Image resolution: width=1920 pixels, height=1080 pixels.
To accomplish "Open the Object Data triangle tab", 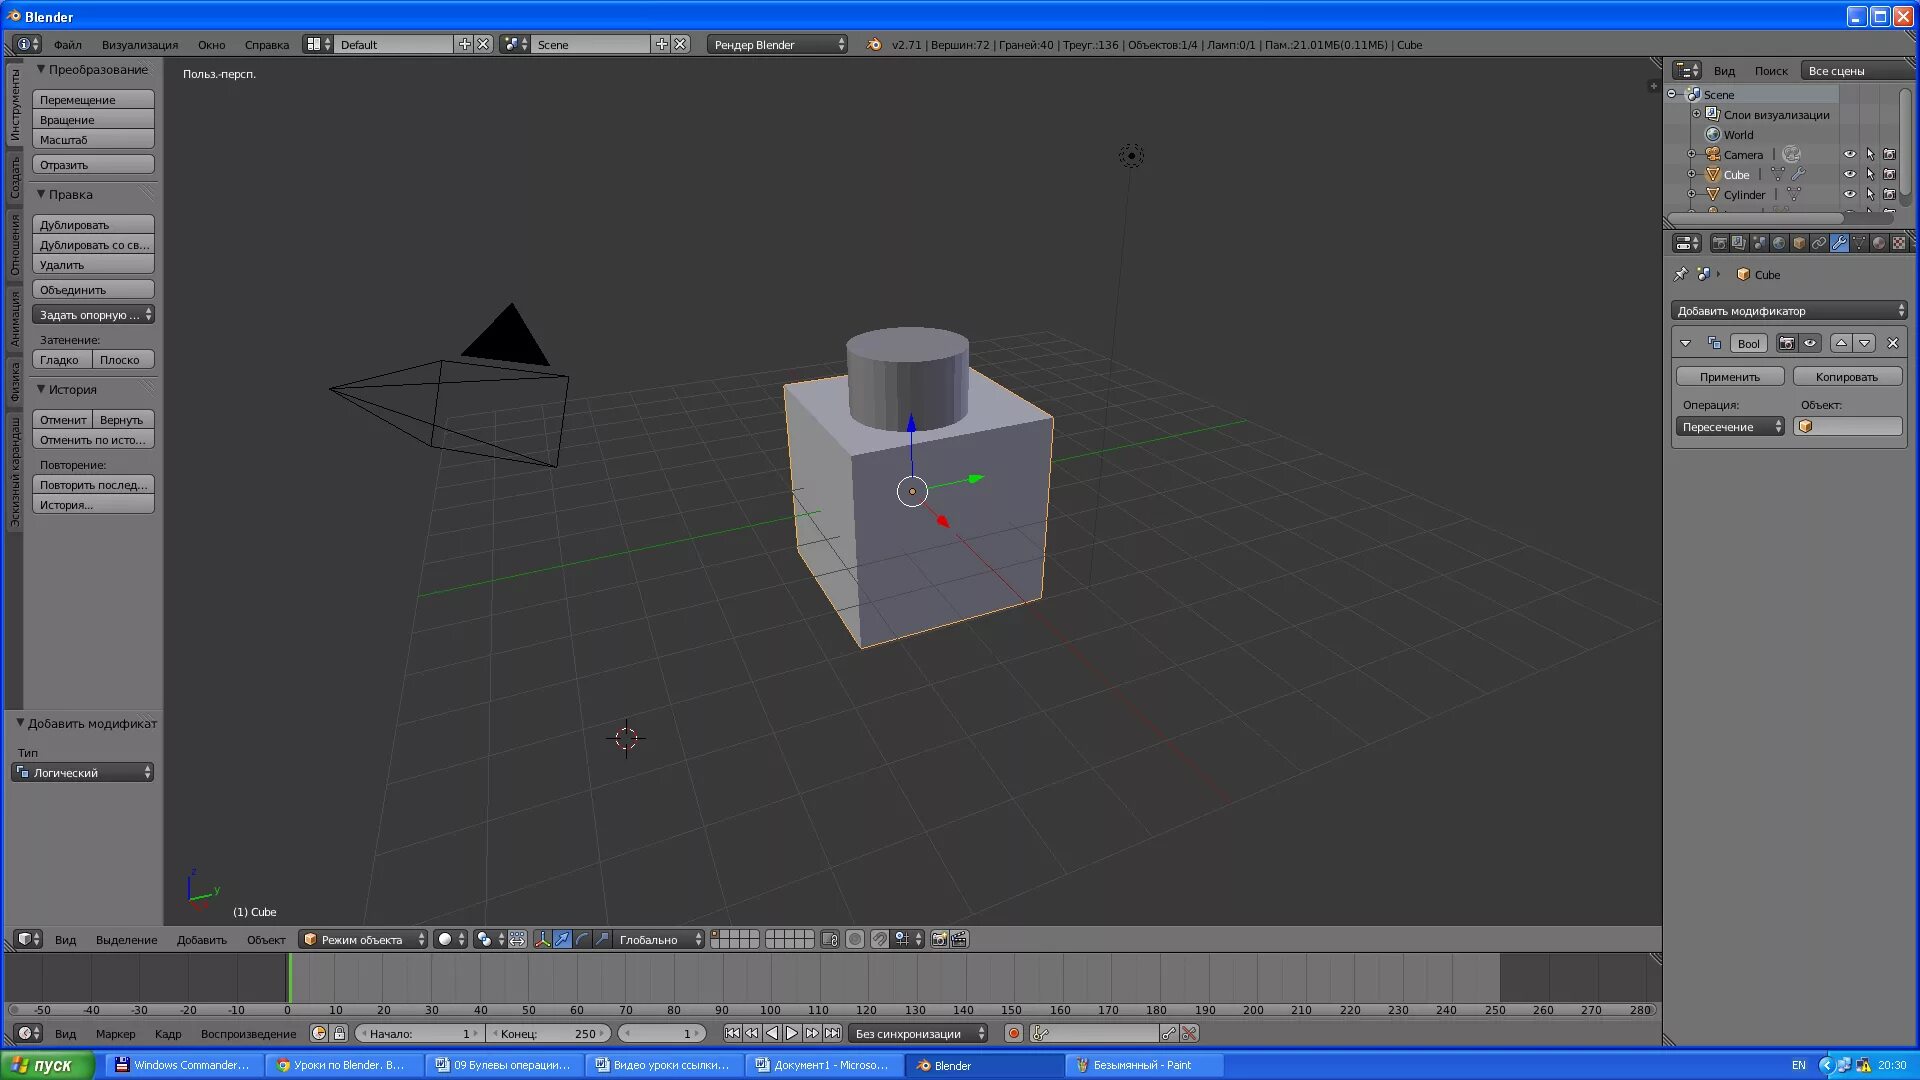I will pyautogui.click(x=1859, y=243).
